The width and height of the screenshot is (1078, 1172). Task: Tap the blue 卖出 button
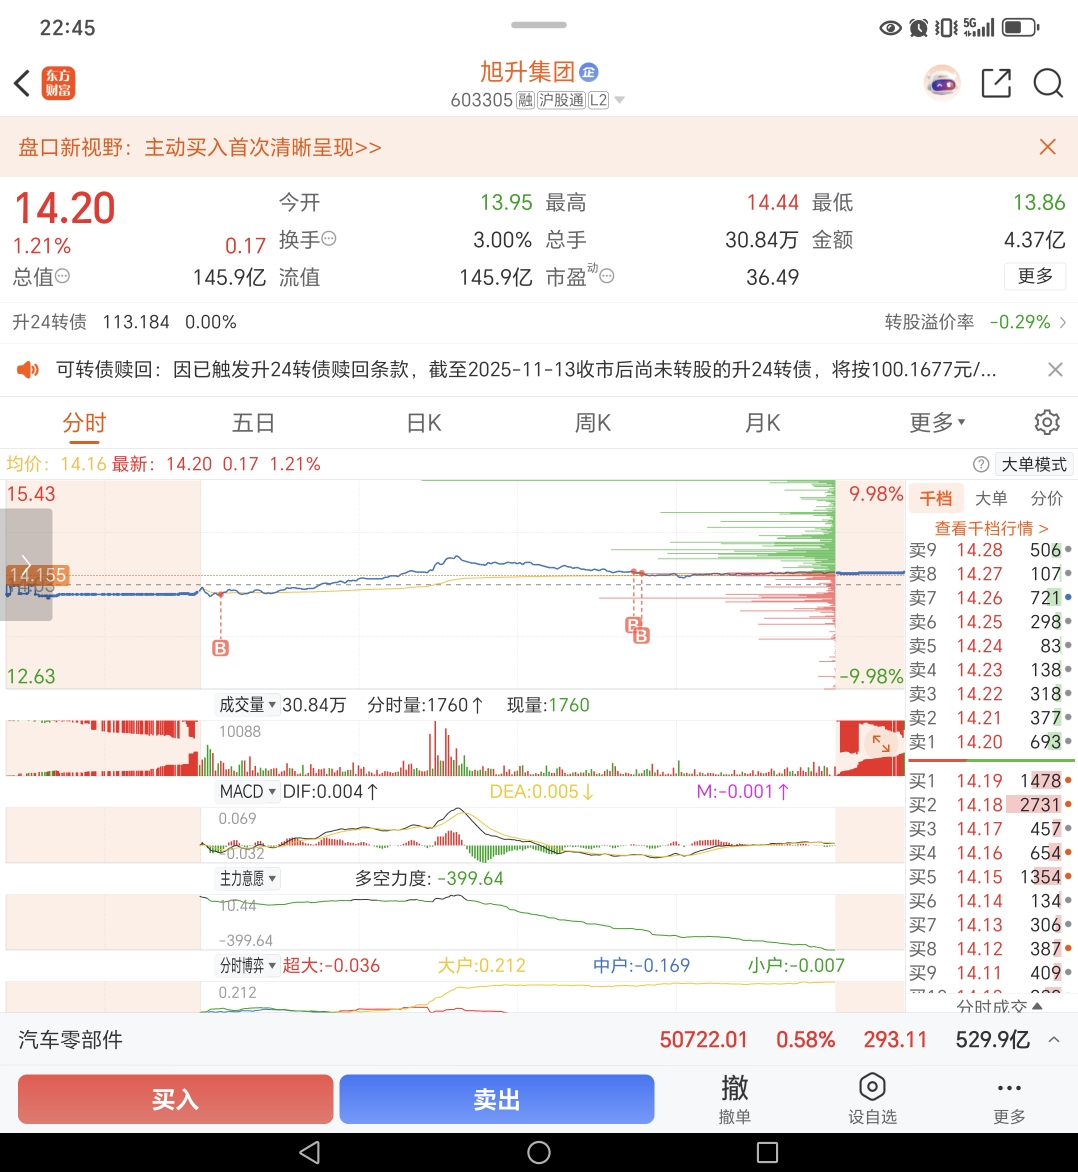pyautogui.click(x=496, y=1099)
